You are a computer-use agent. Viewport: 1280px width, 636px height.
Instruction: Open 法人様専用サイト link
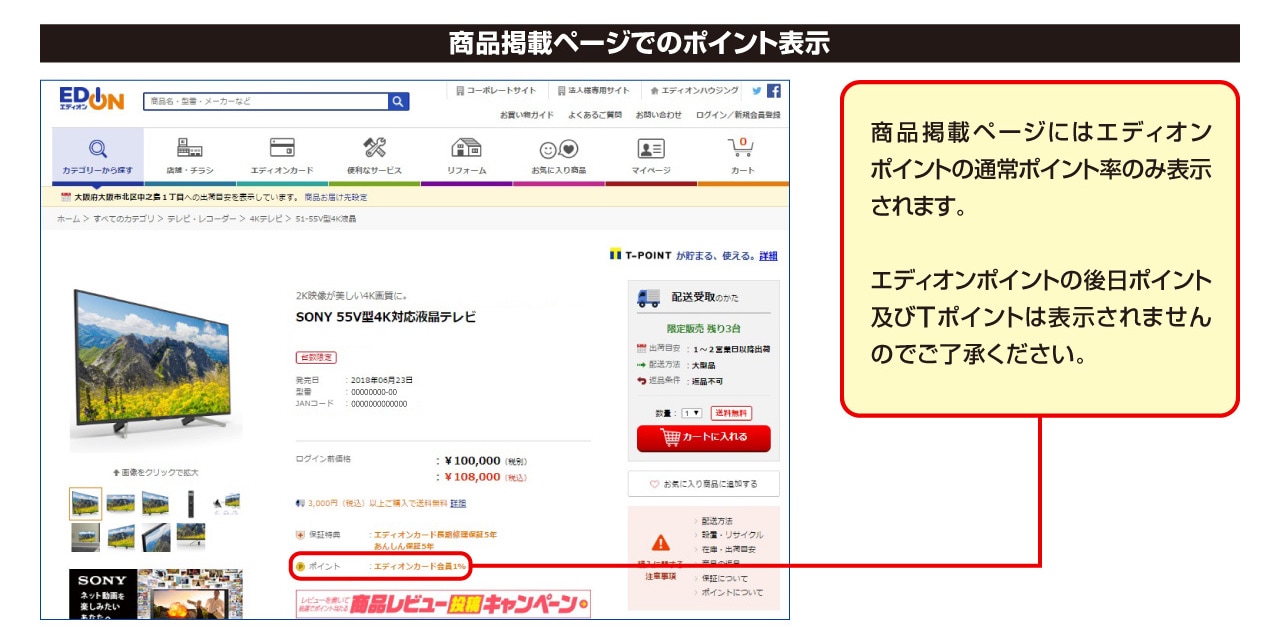pos(594,90)
